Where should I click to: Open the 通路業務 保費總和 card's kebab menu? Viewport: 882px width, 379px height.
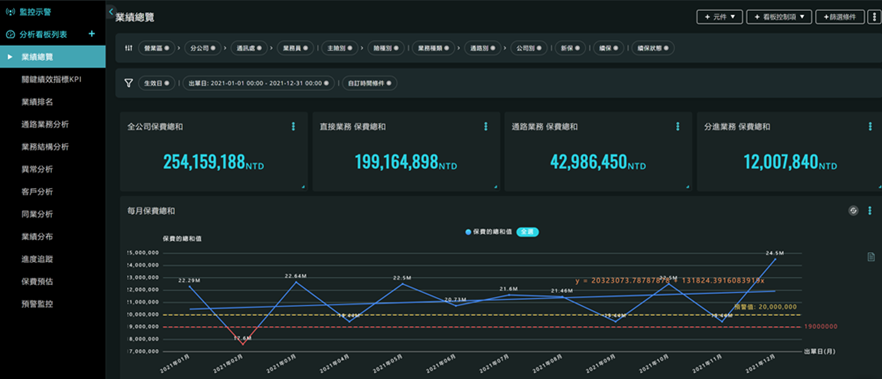[x=677, y=127]
